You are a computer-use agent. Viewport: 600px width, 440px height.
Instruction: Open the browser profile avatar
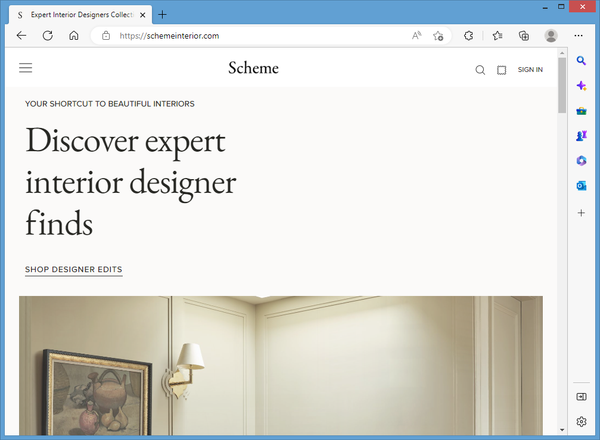pyautogui.click(x=551, y=36)
